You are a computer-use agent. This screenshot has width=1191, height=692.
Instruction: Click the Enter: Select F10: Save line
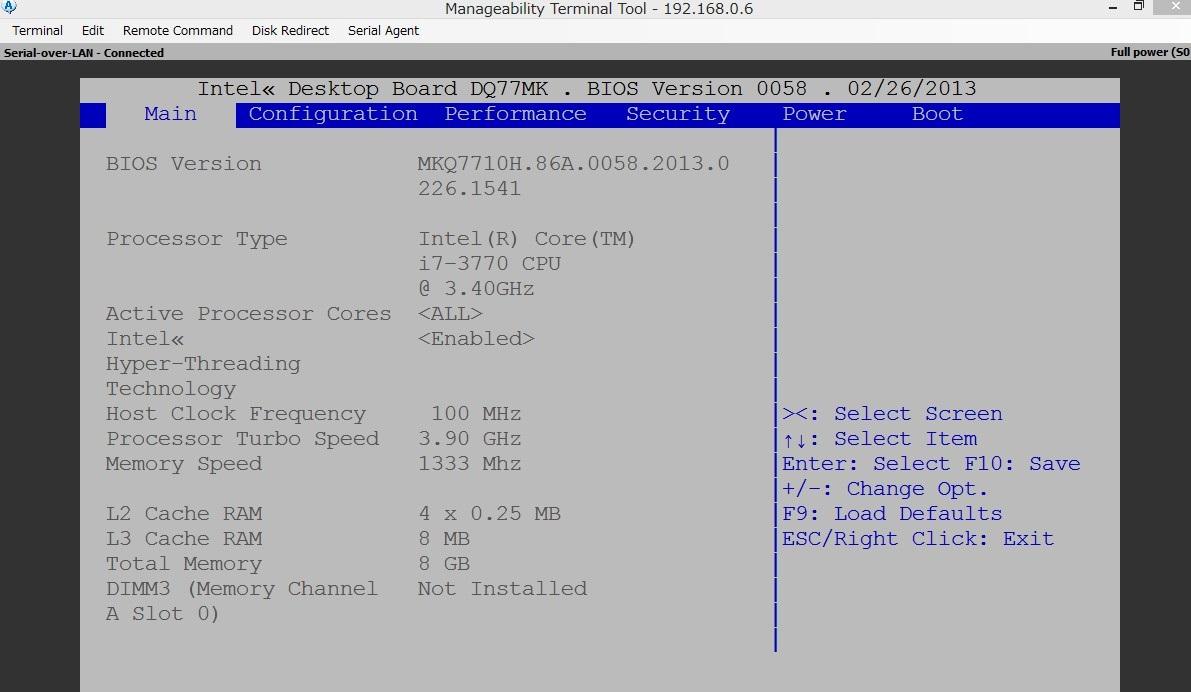coord(931,464)
